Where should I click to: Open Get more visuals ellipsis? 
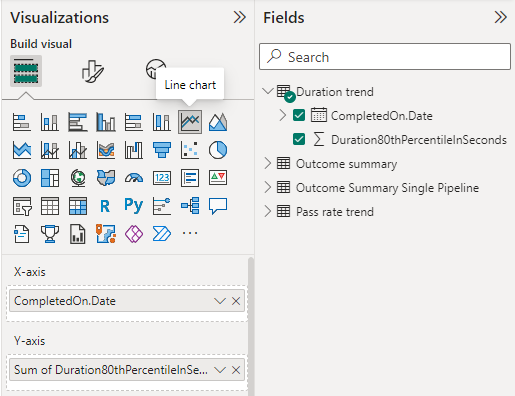(190, 233)
